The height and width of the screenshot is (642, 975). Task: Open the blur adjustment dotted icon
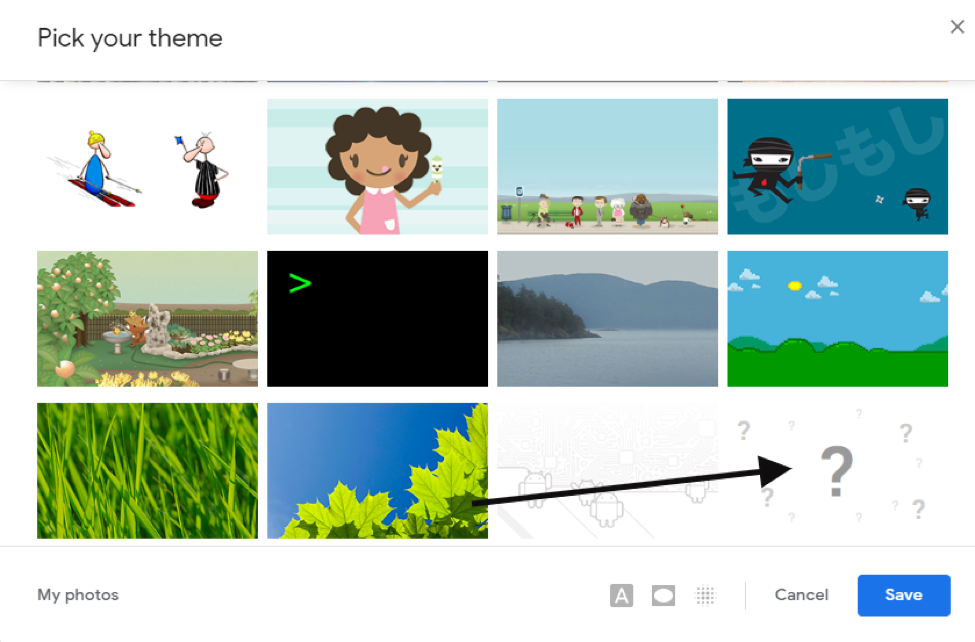705,595
